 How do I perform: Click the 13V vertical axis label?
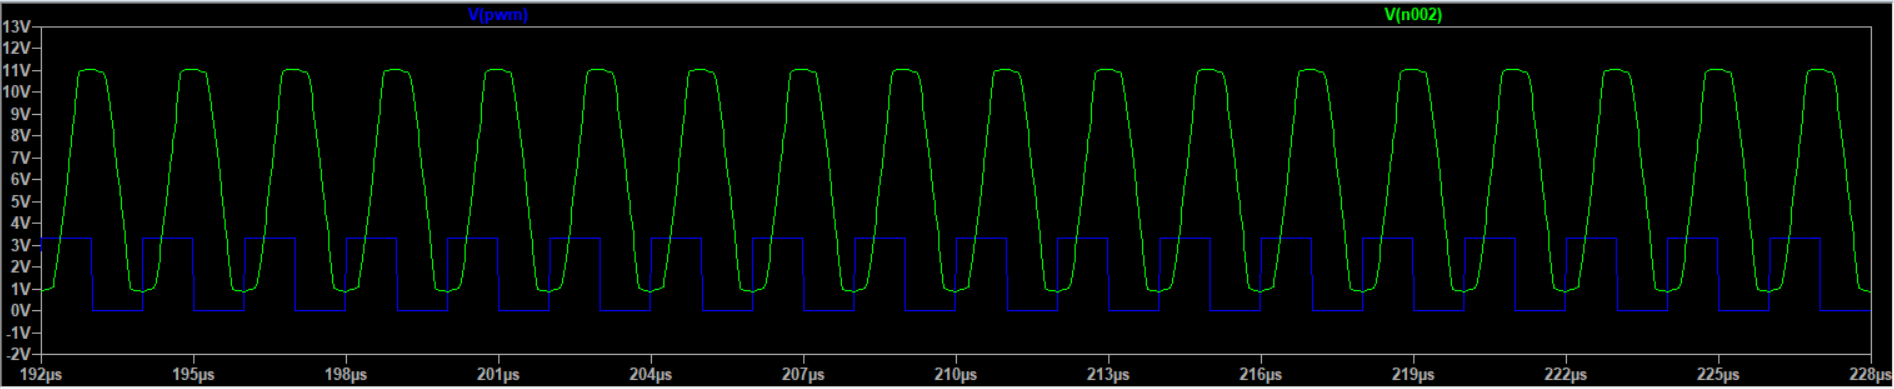pyautogui.click(x=17, y=26)
